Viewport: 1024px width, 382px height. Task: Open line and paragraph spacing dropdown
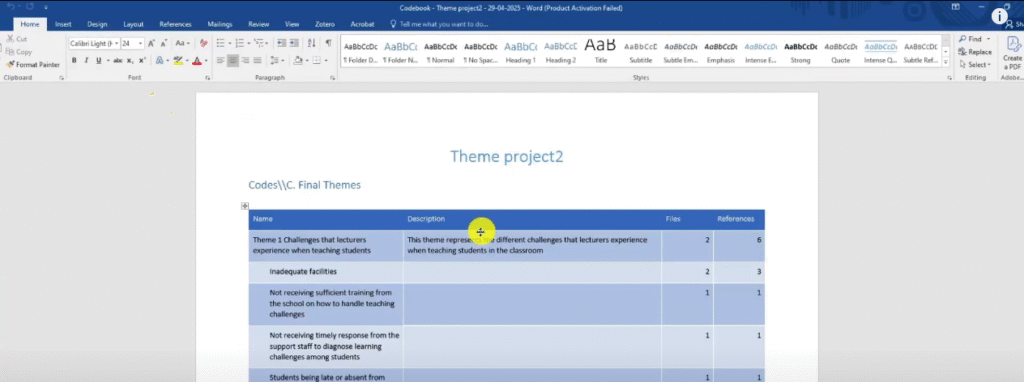[x=278, y=61]
